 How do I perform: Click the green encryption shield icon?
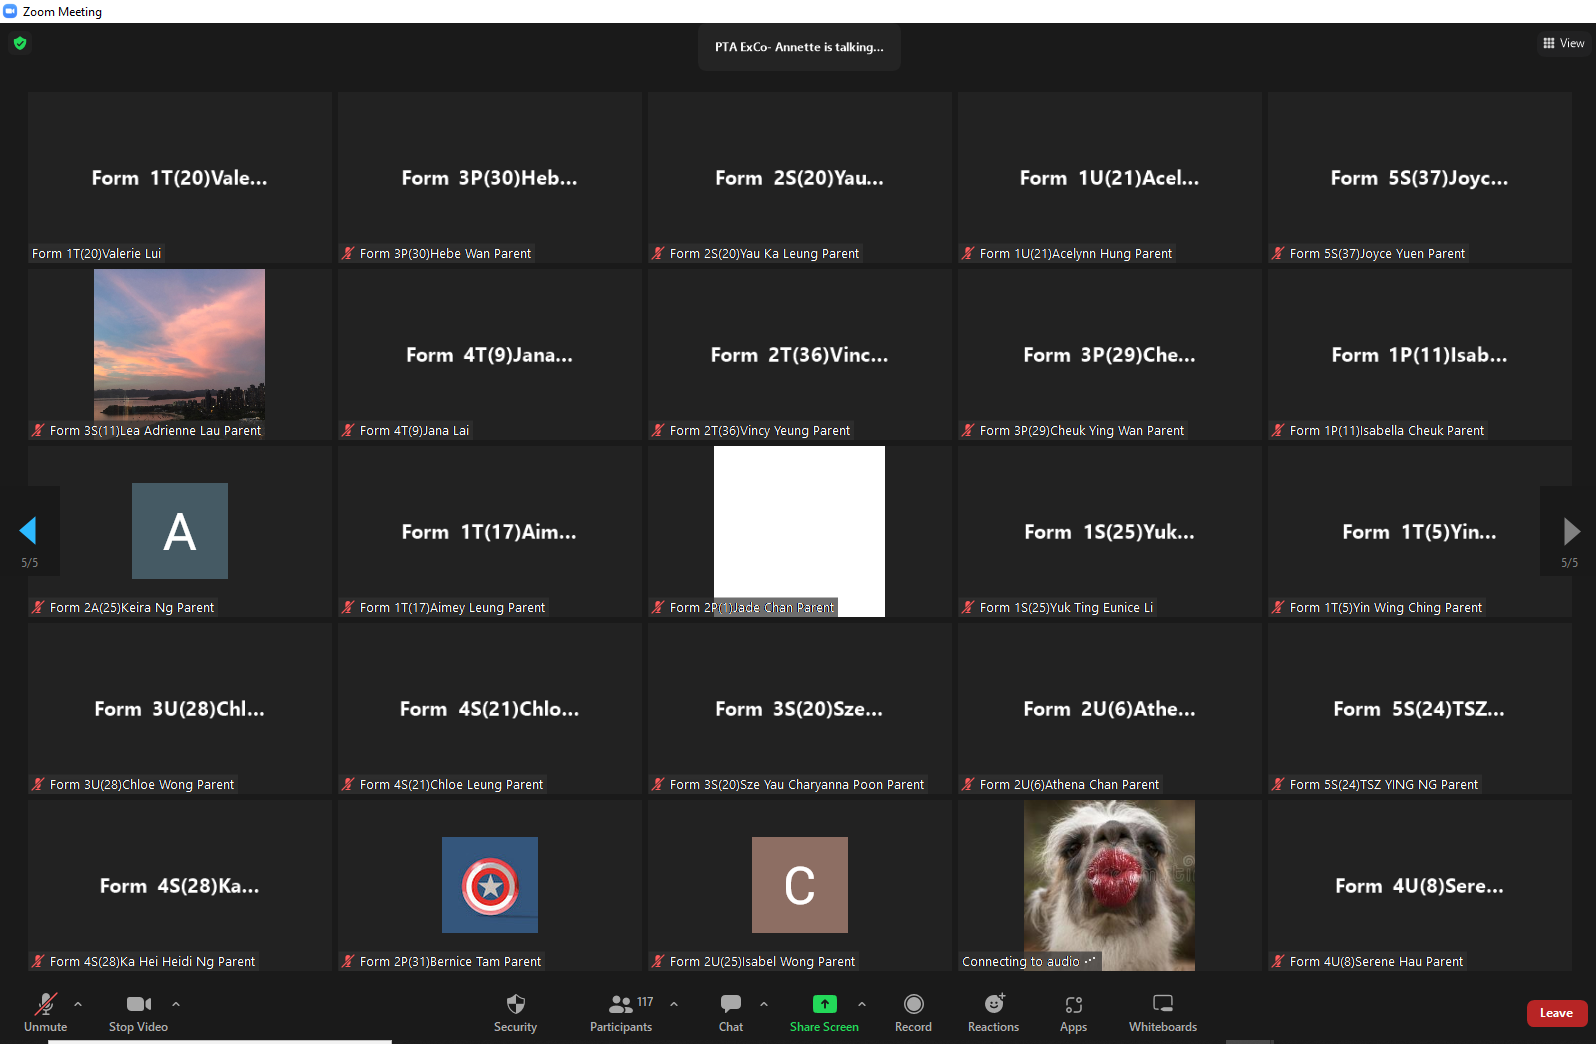tap(20, 43)
